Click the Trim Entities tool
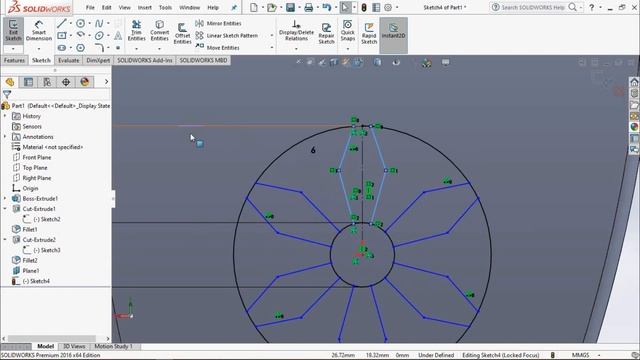The image size is (640, 360). (x=136, y=31)
